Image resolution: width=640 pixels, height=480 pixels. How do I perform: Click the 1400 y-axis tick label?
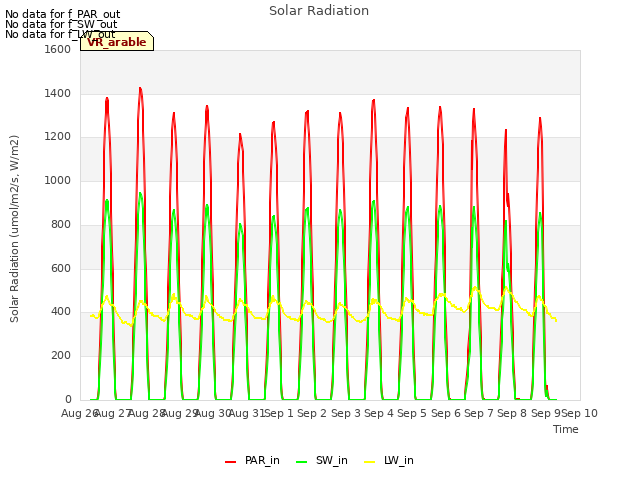(x=58, y=93)
